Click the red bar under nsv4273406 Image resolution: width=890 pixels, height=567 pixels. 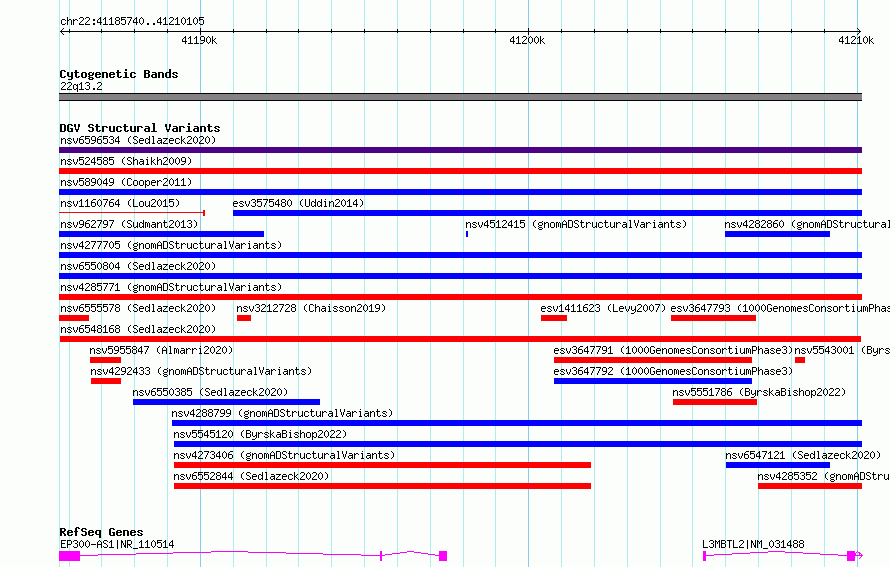pos(383,465)
